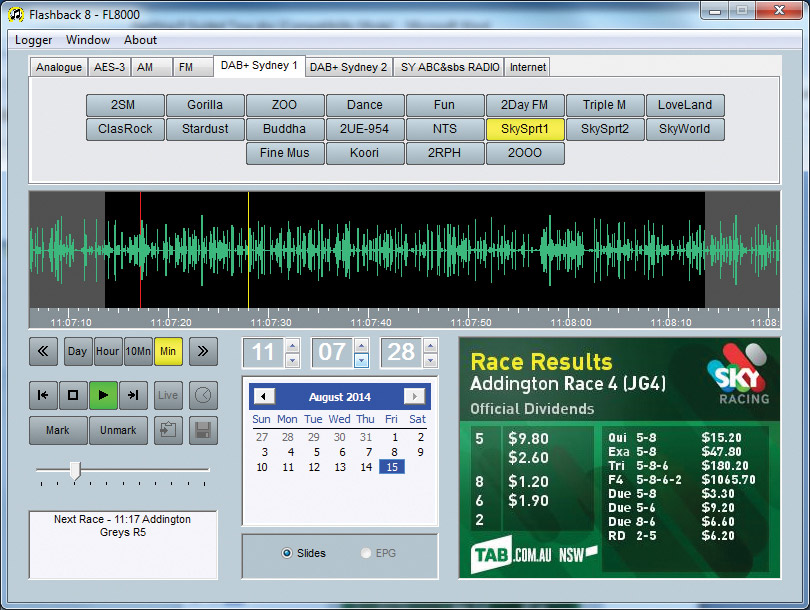The height and width of the screenshot is (610, 810).
Task: Click the clock icon button
Action: (203, 395)
